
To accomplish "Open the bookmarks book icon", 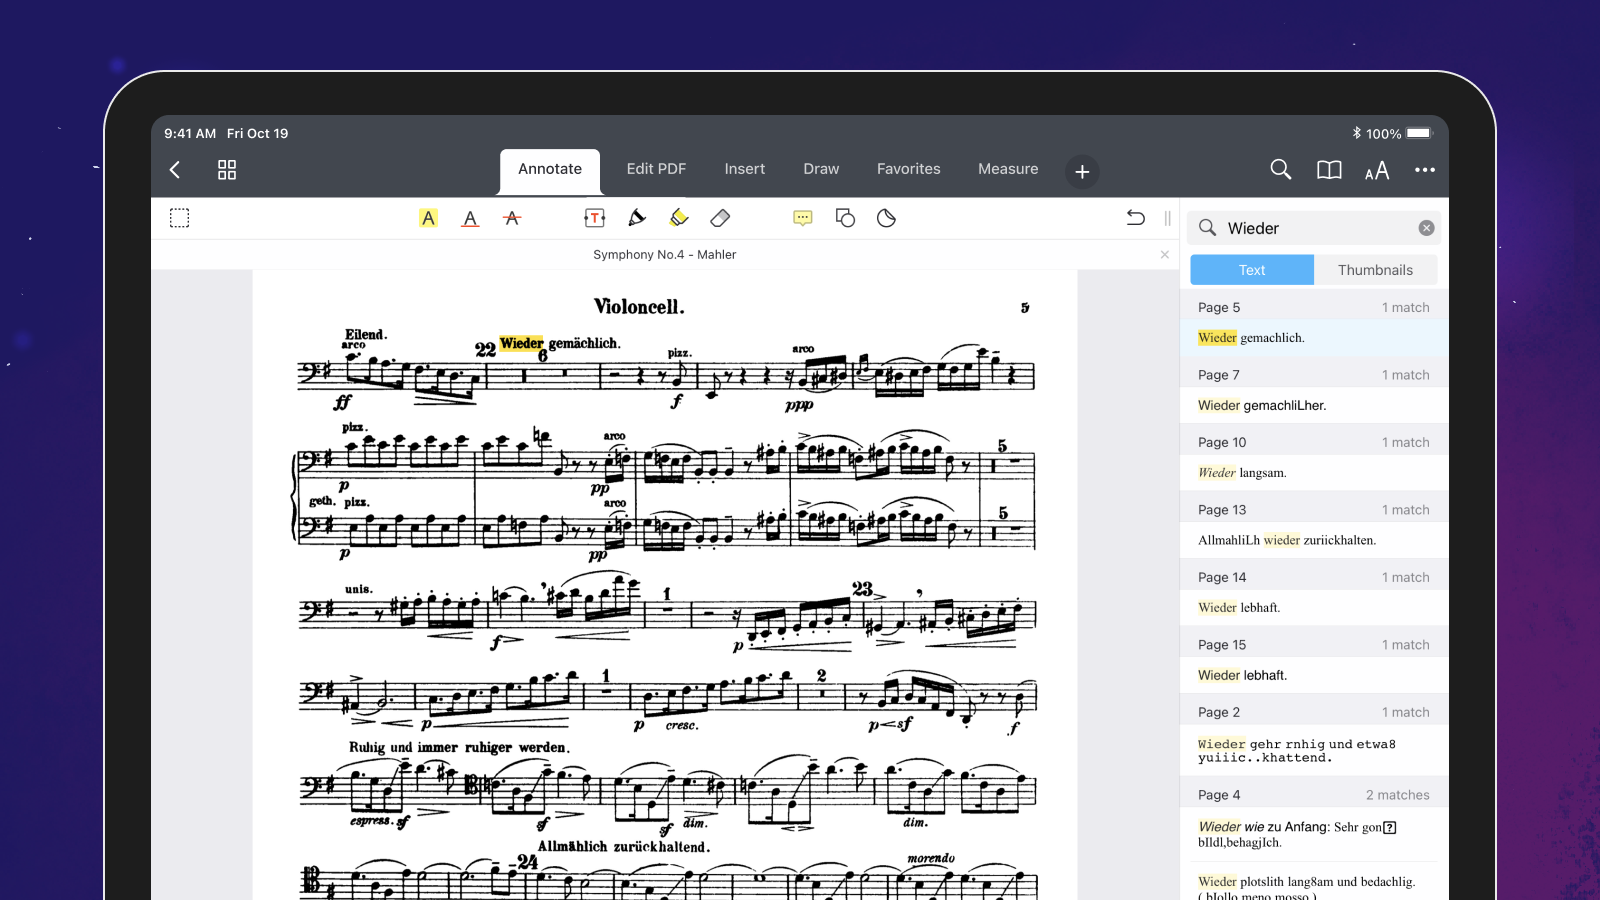I will coord(1329,170).
